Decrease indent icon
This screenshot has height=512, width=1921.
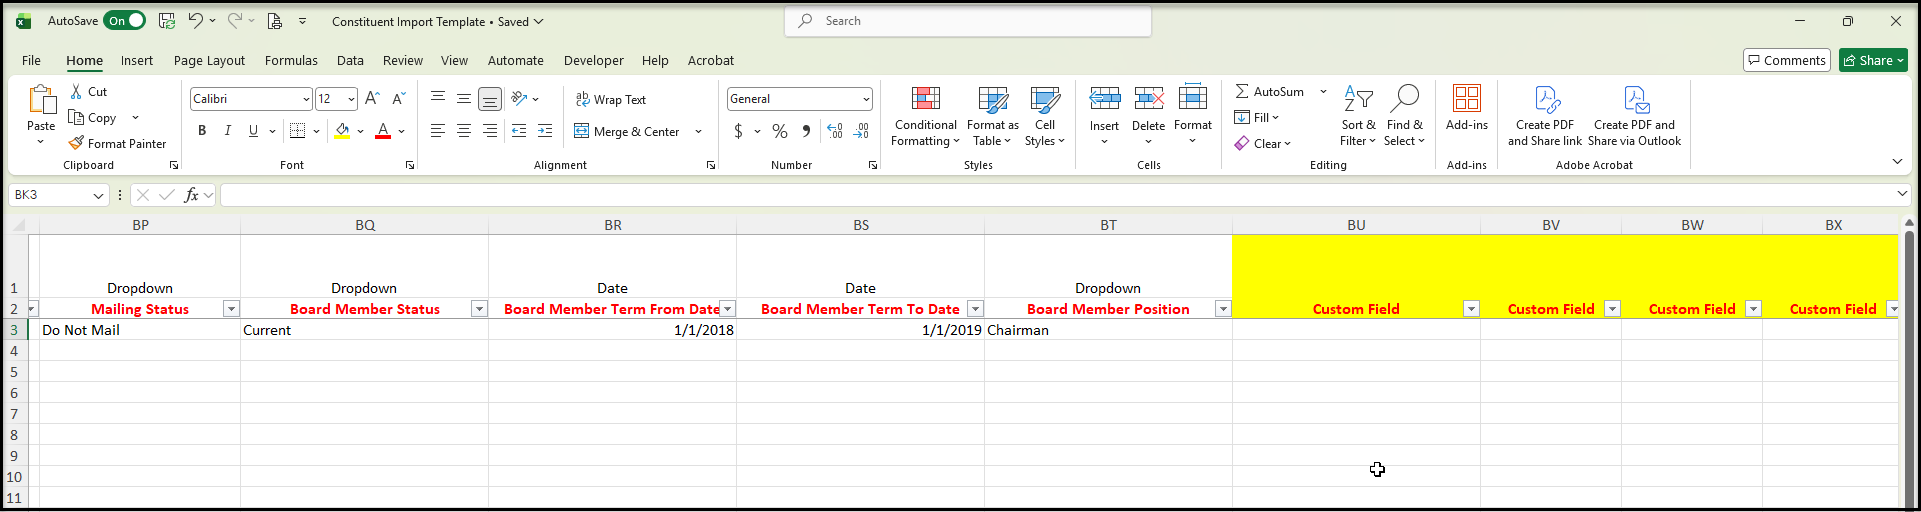coord(519,131)
